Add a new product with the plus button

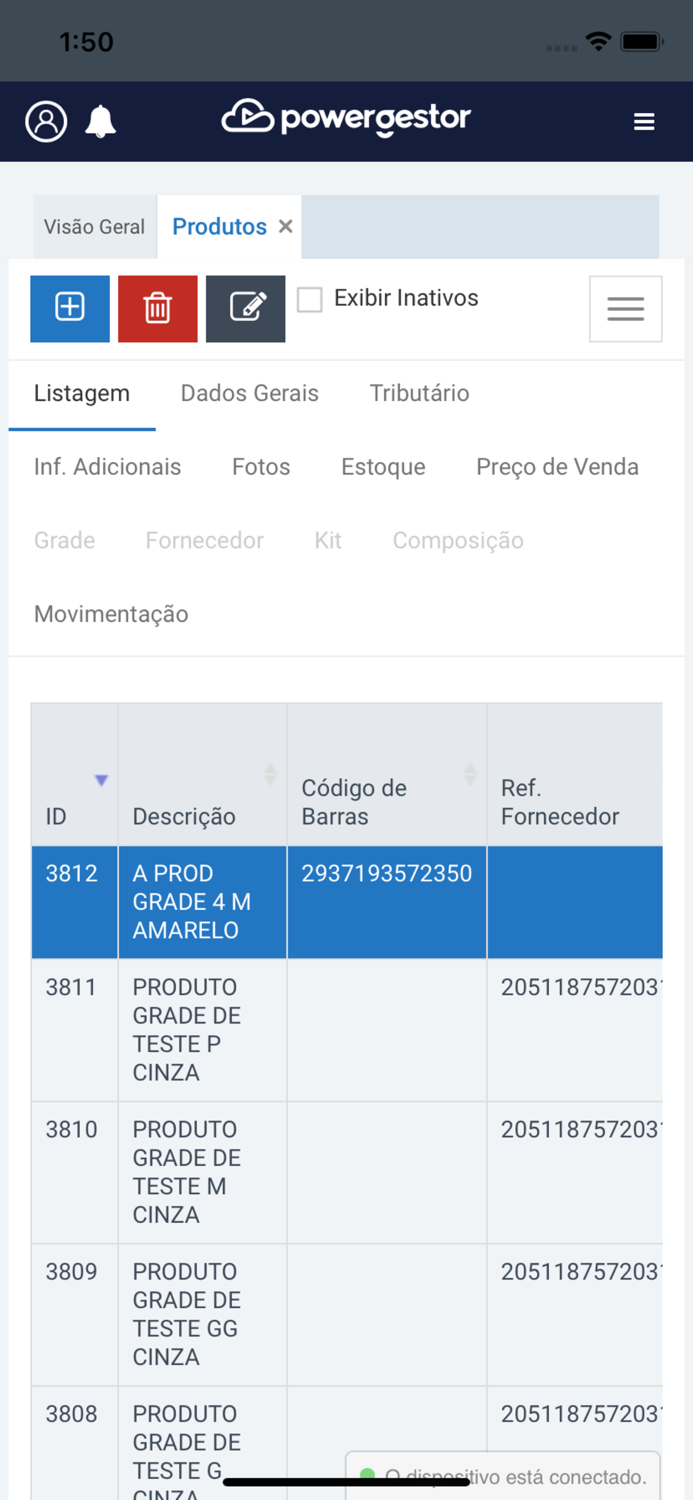(69, 308)
